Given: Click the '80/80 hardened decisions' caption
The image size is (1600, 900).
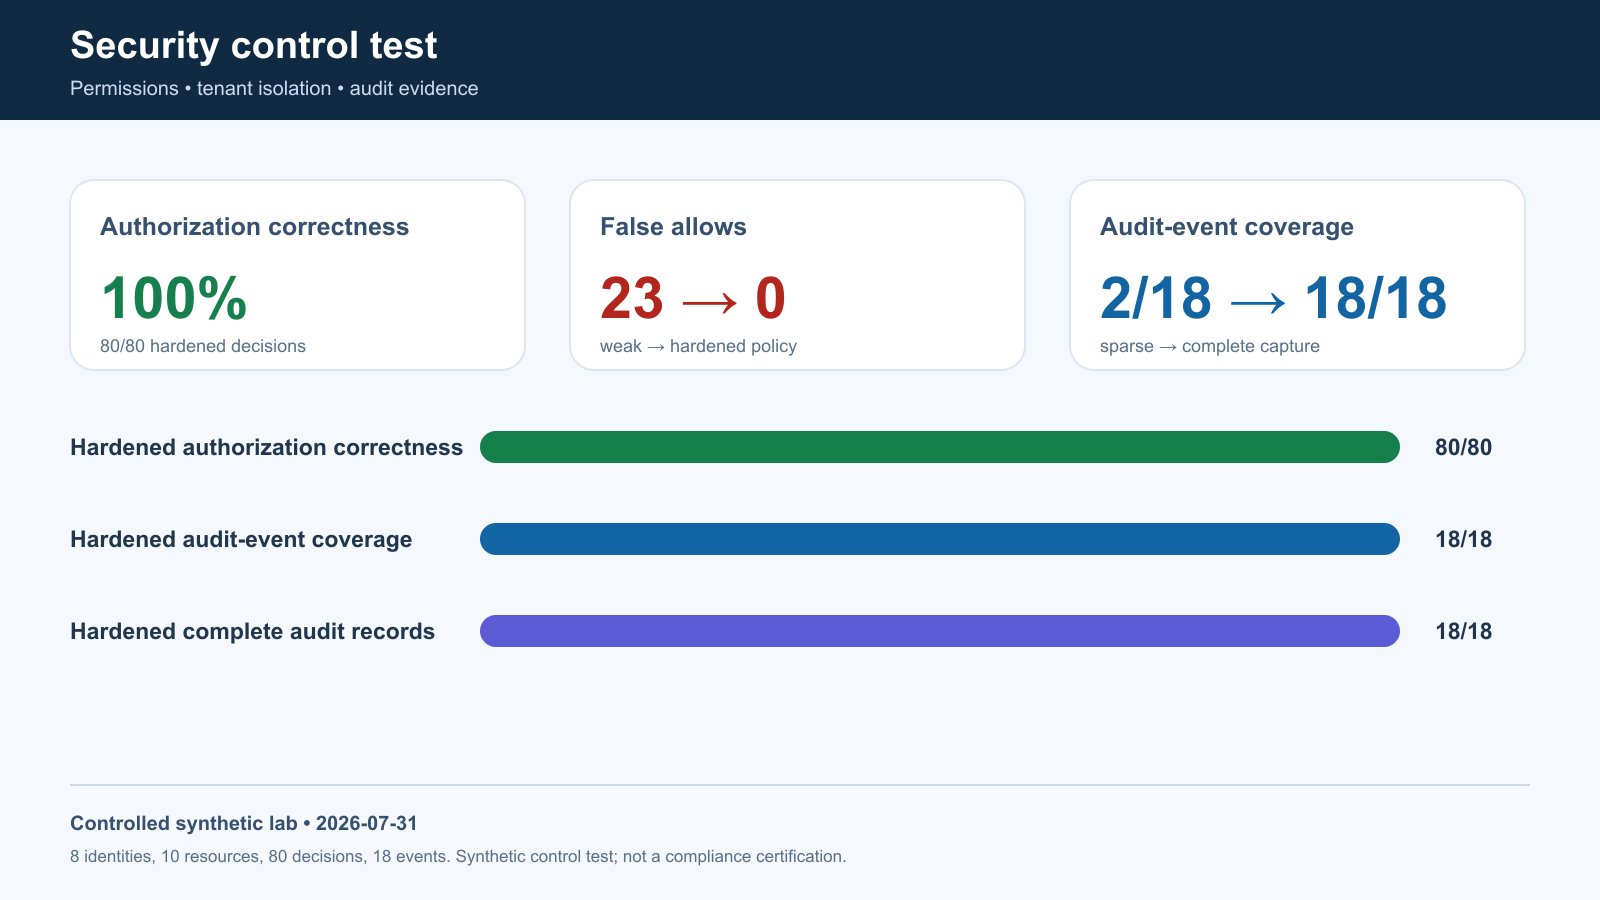Looking at the screenshot, I should tap(203, 346).
